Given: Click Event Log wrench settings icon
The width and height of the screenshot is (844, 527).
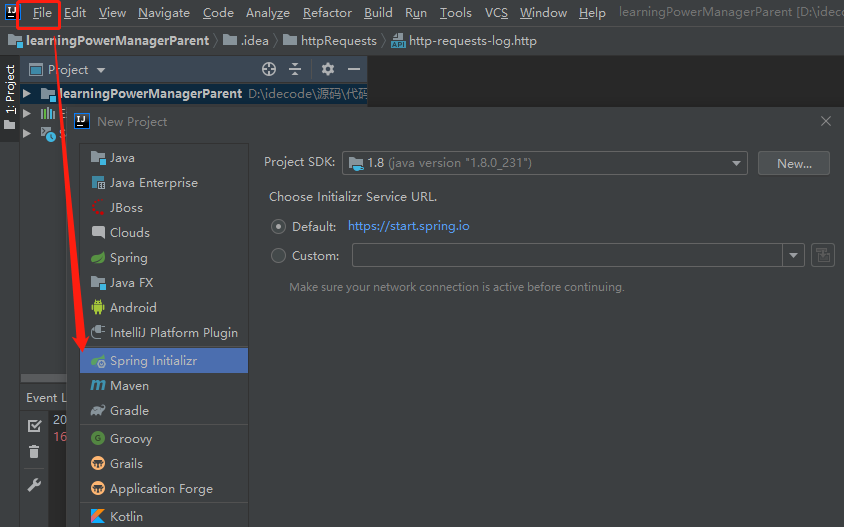Looking at the screenshot, I should tap(34, 485).
